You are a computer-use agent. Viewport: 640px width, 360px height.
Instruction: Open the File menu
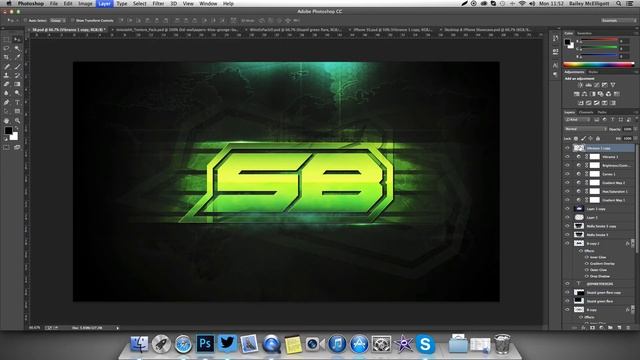53,3
